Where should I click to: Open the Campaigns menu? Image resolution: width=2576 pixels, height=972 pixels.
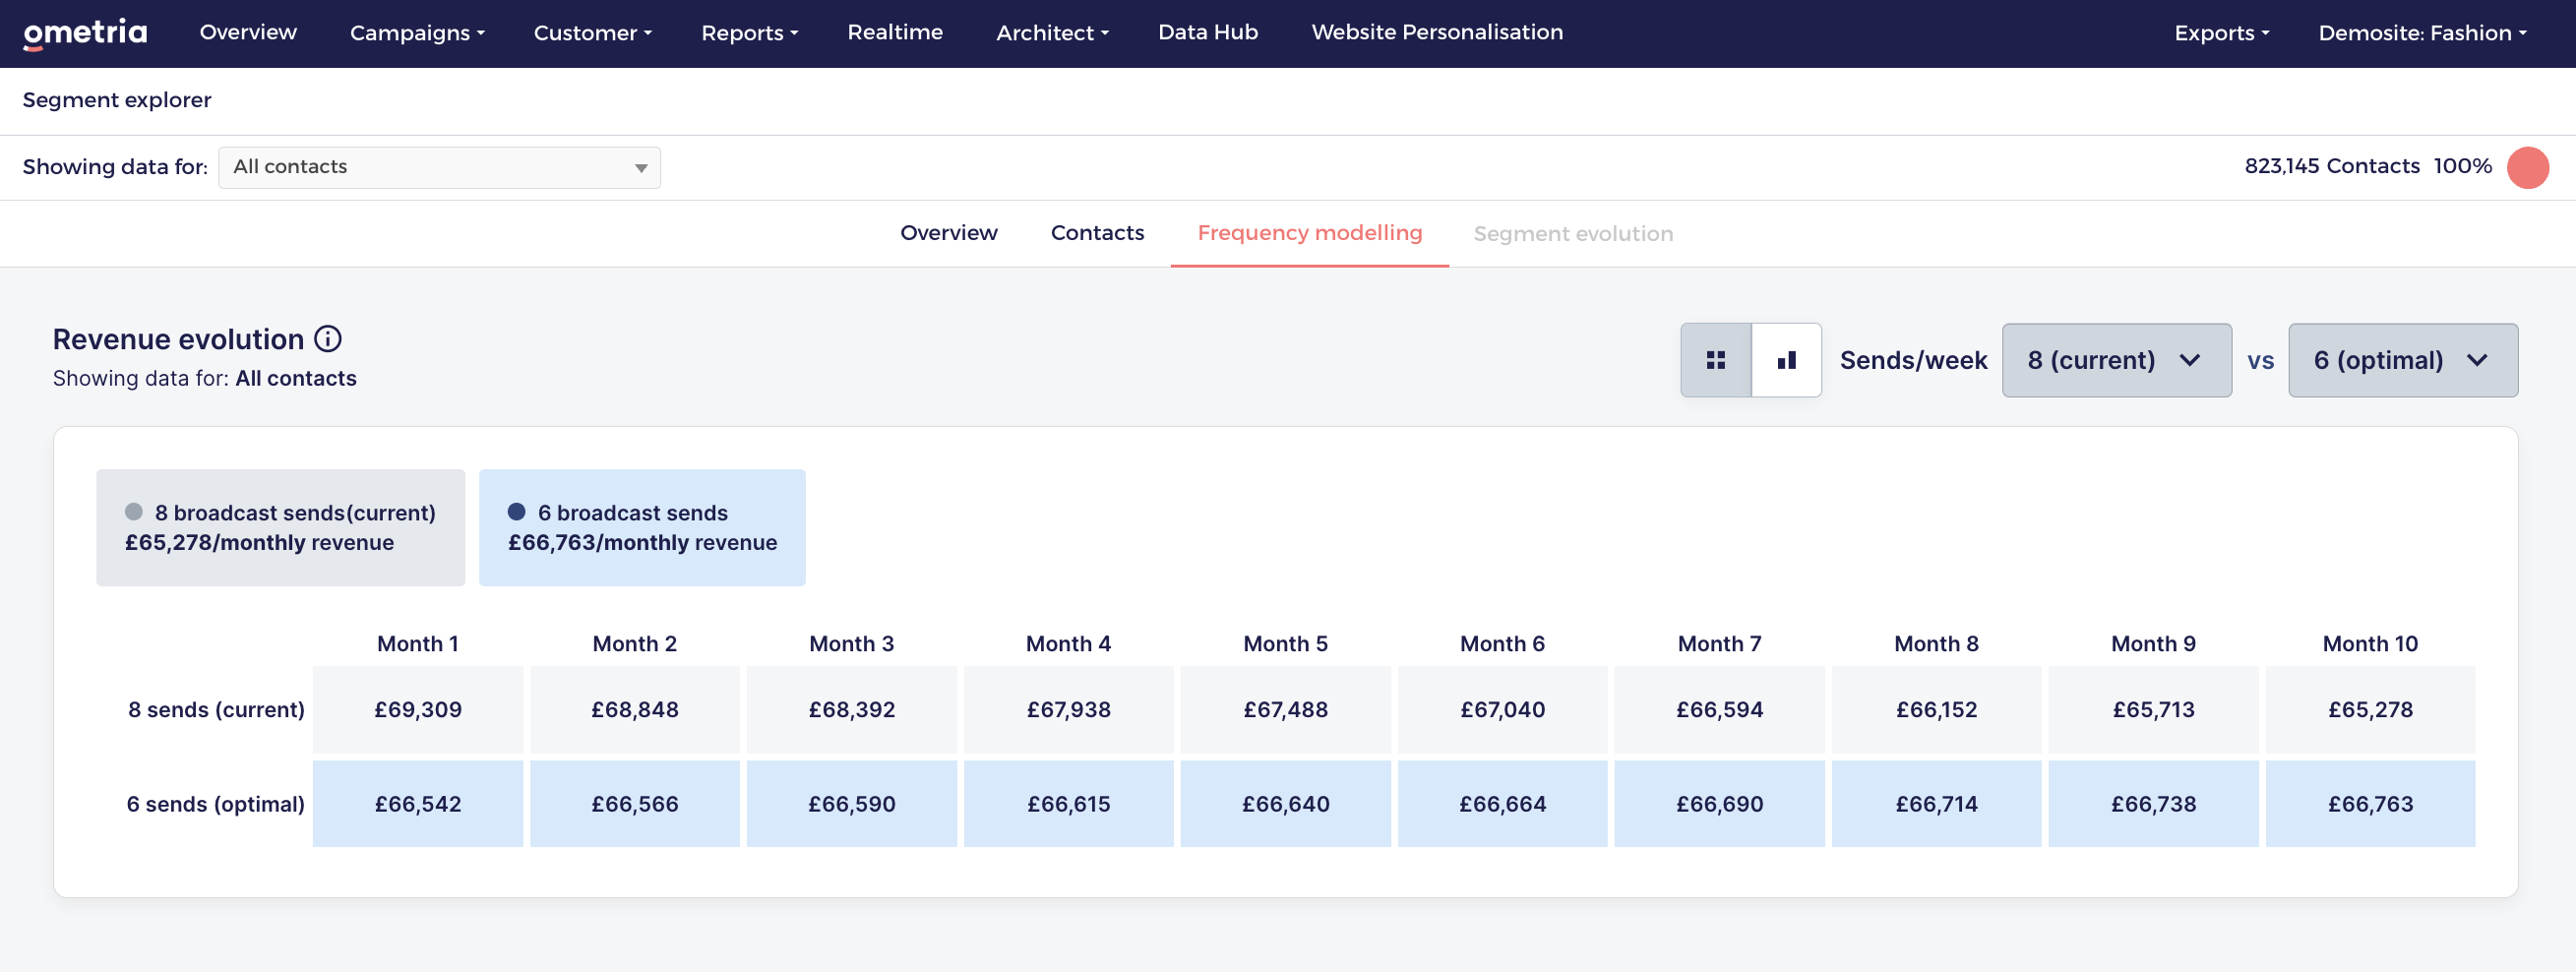[x=417, y=33]
